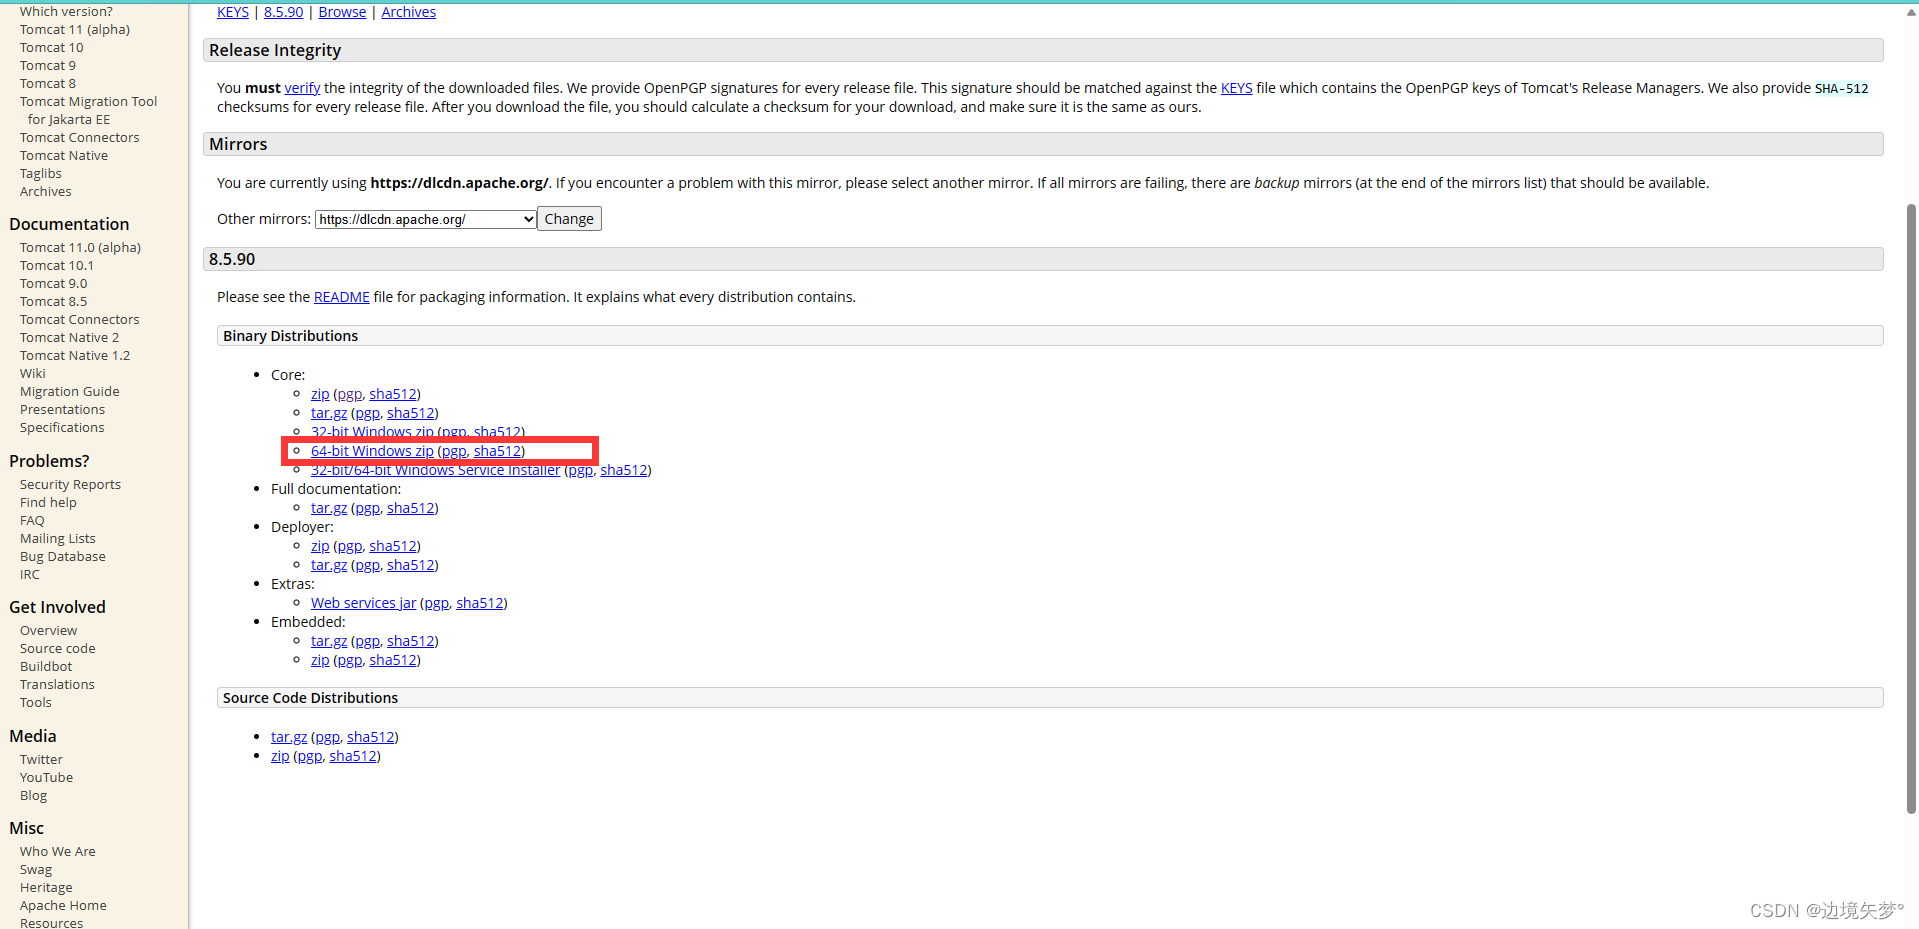Image resolution: width=1919 pixels, height=929 pixels.
Task: Open Find help link
Action: (48, 503)
